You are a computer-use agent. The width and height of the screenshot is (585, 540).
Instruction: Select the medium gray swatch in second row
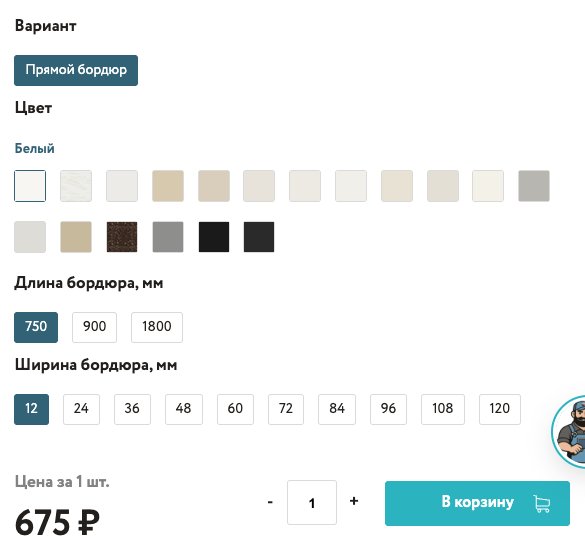coord(168,237)
